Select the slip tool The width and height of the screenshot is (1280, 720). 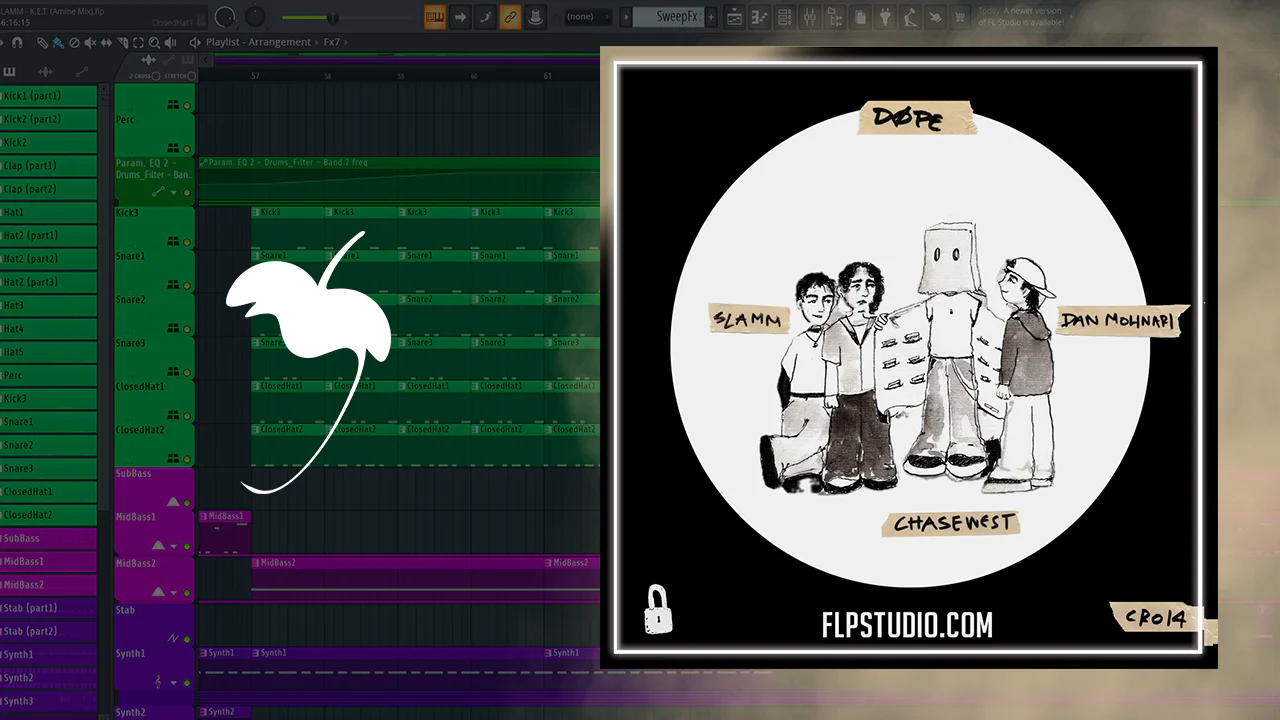point(106,43)
